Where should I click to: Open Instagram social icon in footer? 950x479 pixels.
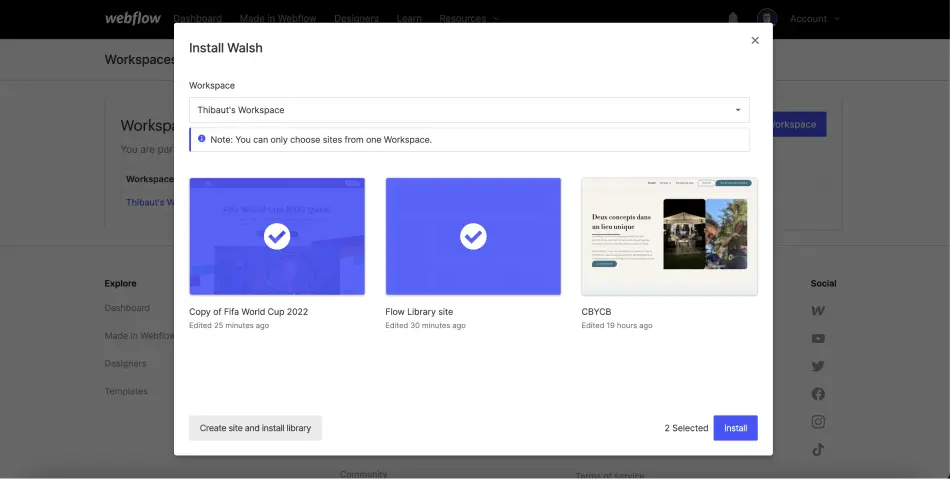[818, 422]
